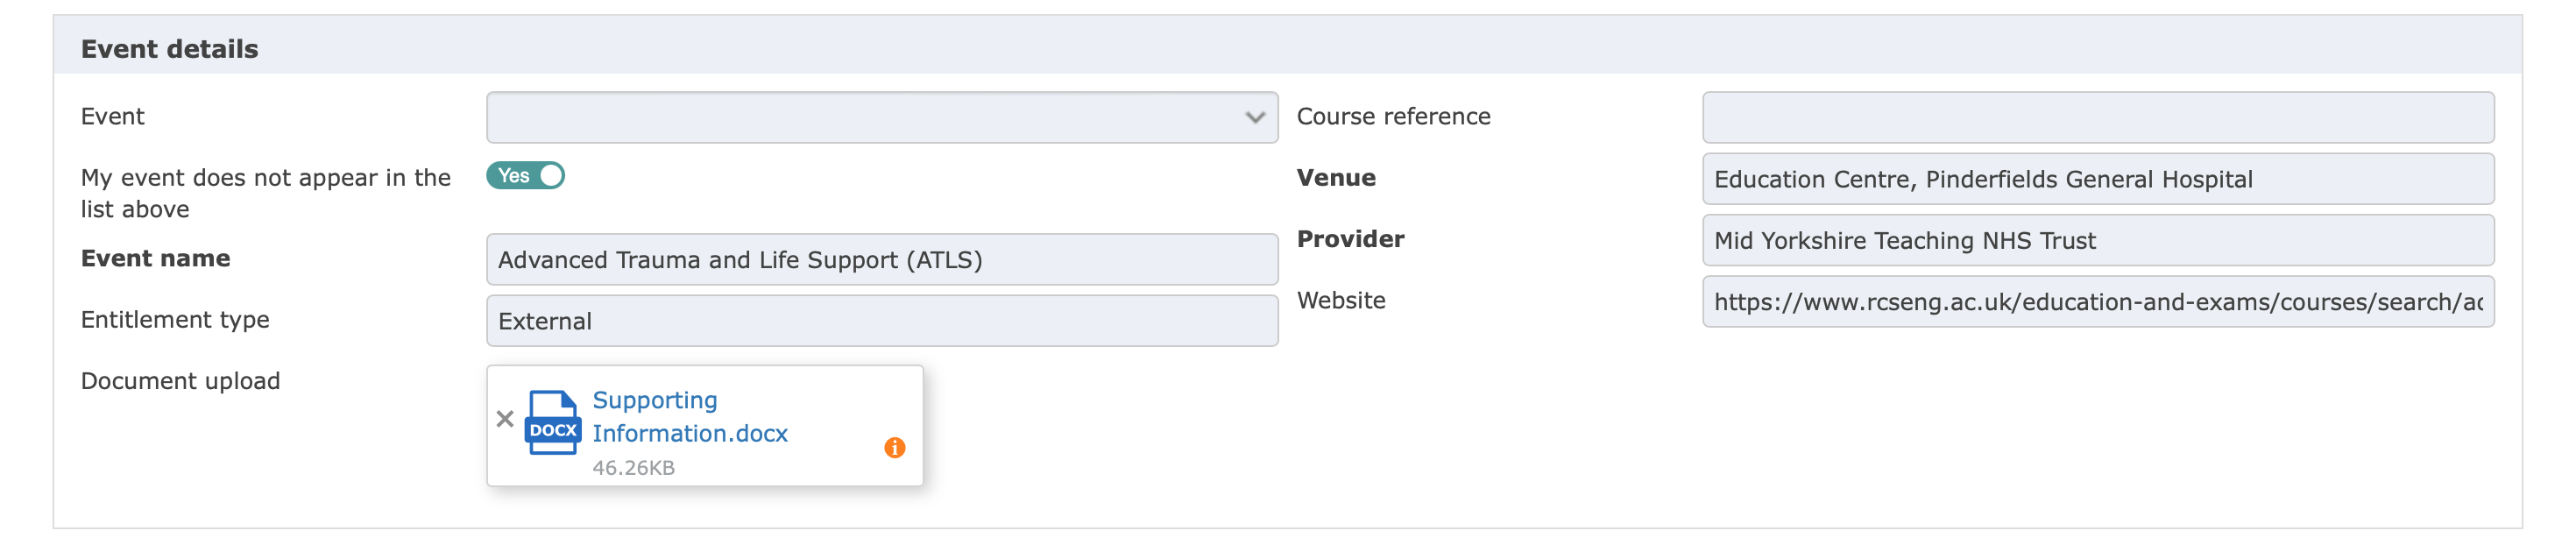Select the Course reference input box
This screenshot has width=2576, height=545.
tap(2098, 118)
